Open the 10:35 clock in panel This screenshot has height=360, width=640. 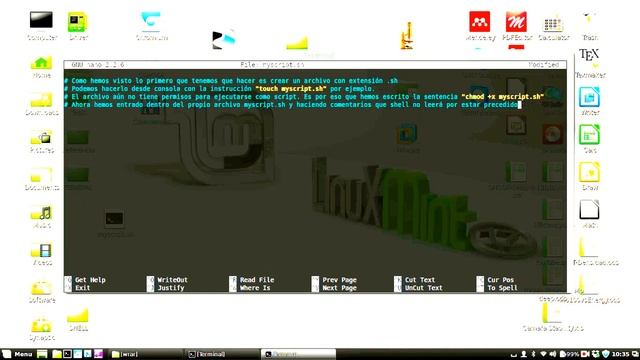[x=620, y=354]
